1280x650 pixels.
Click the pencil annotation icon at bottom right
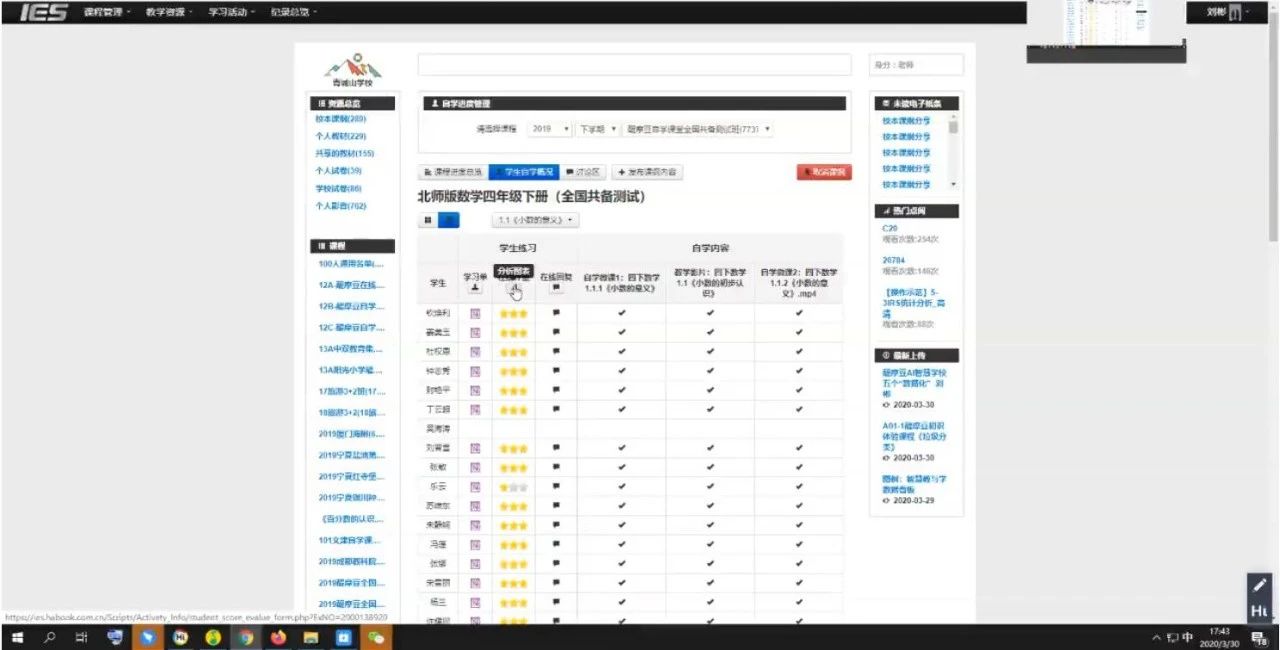[x=1259, y=586]
